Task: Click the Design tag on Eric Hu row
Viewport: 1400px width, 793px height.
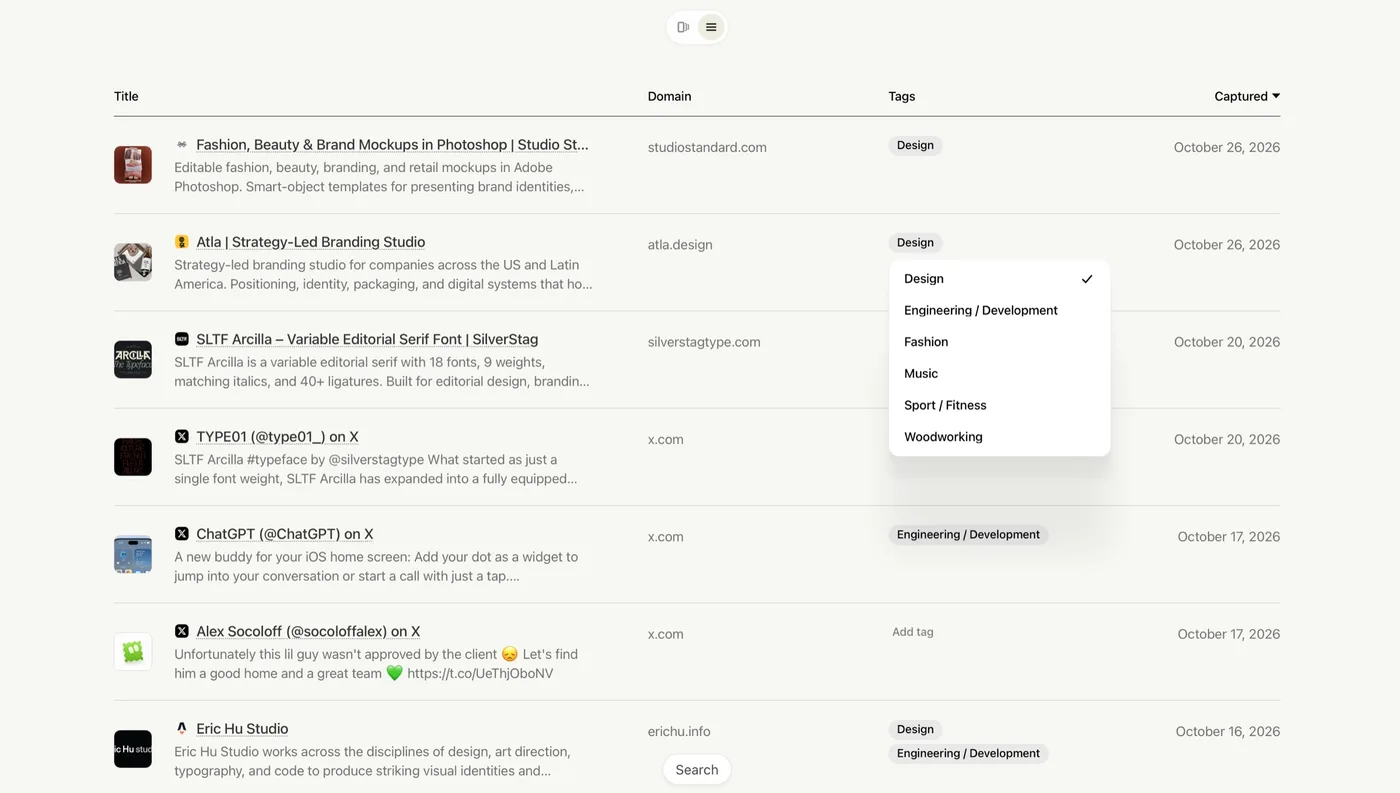Action: pyautogui.click(x=915, y=730)
